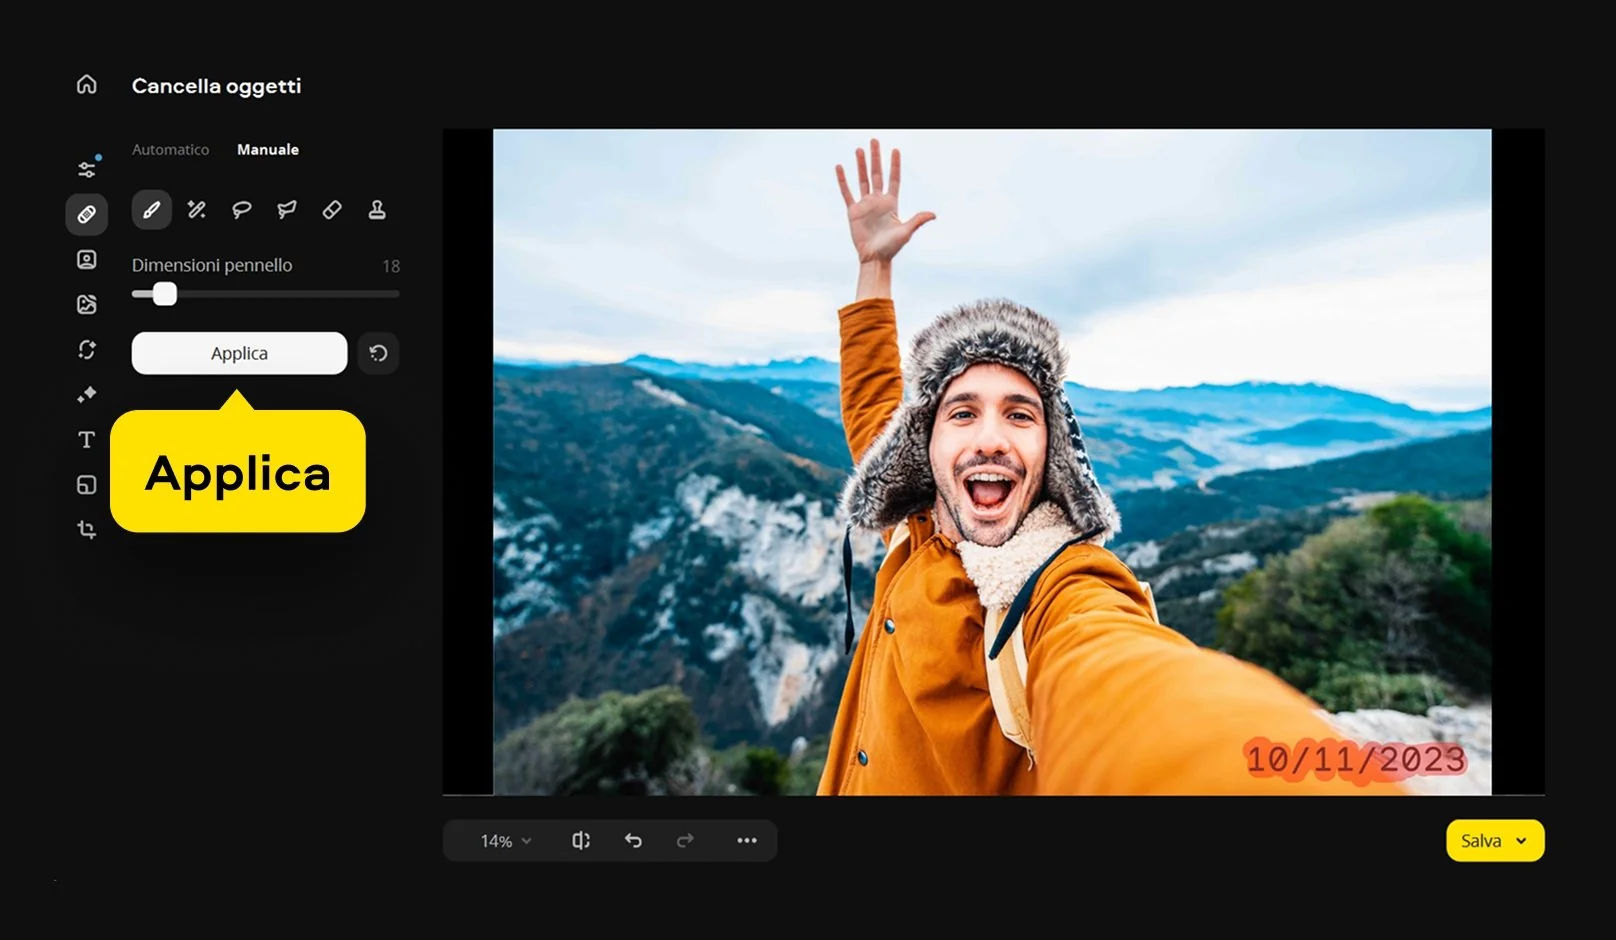Select the Crop tool in sidebar
Image resolution: width=1616 pixels, height=940 pixels.
87,529
